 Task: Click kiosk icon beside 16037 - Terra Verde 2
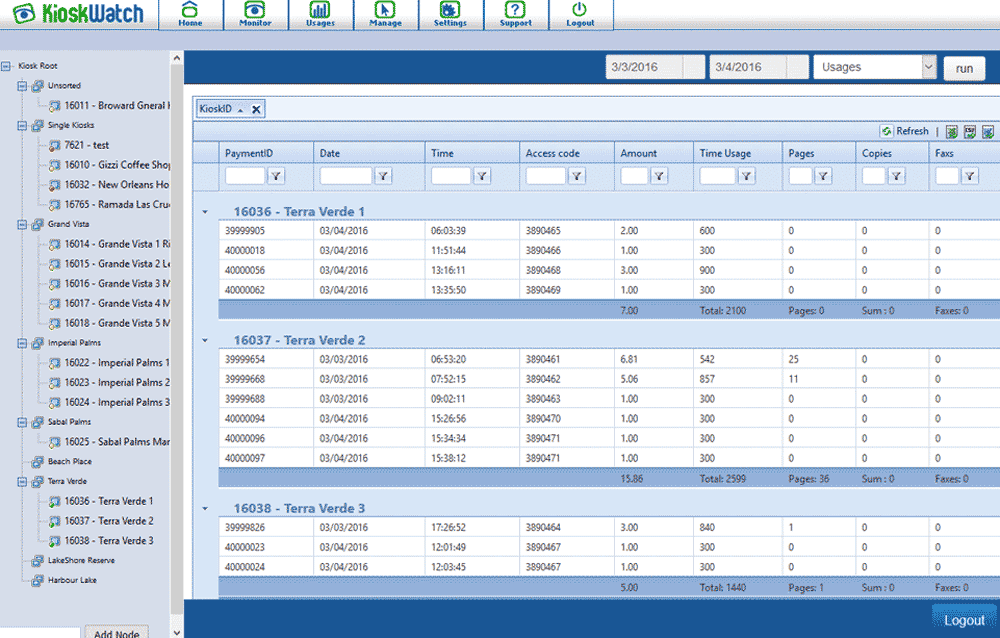pyautogui.click(x=55, y=521)
